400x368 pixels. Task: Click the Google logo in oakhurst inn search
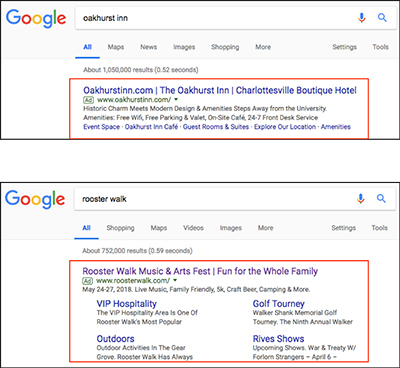pyautogui.click(x=36, y=18)
